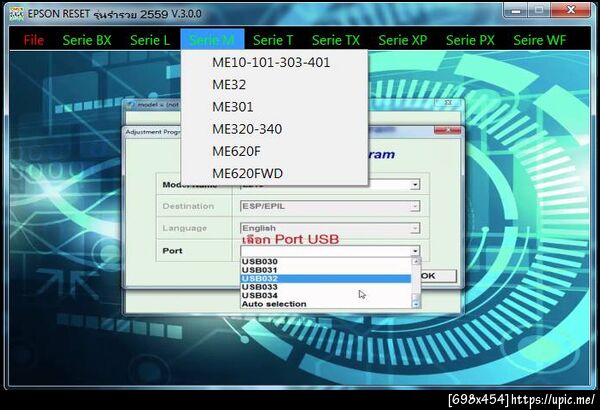Expand the Port dropdown arrow
Image resolution: width=600 pixels, height=410 pixels.
[415, 251]
